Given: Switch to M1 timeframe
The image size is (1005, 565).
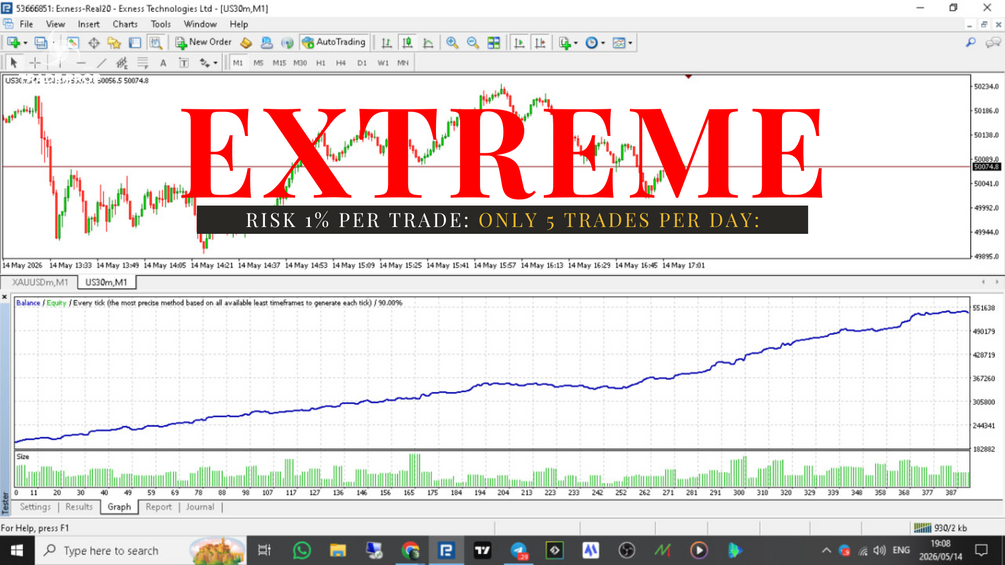Looking at the screenshot, I should pos(238,63).
